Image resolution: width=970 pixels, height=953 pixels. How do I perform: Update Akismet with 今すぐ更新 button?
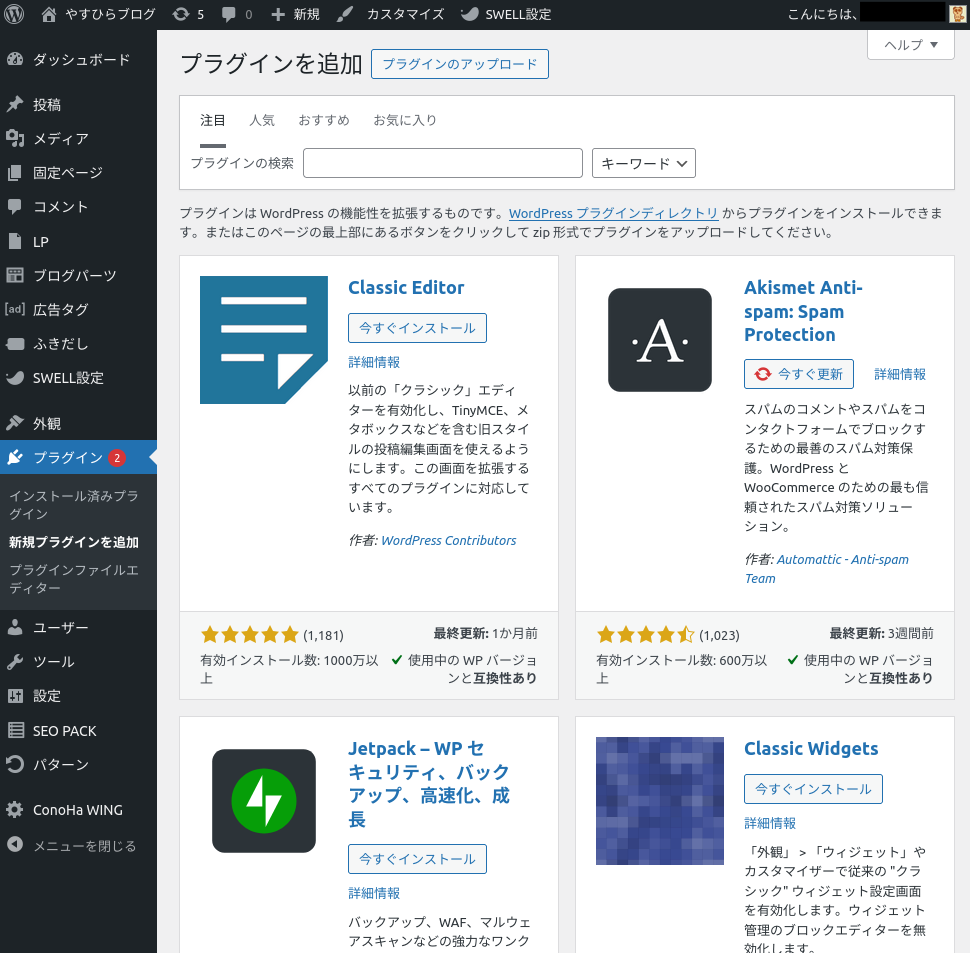coord(799,374)
